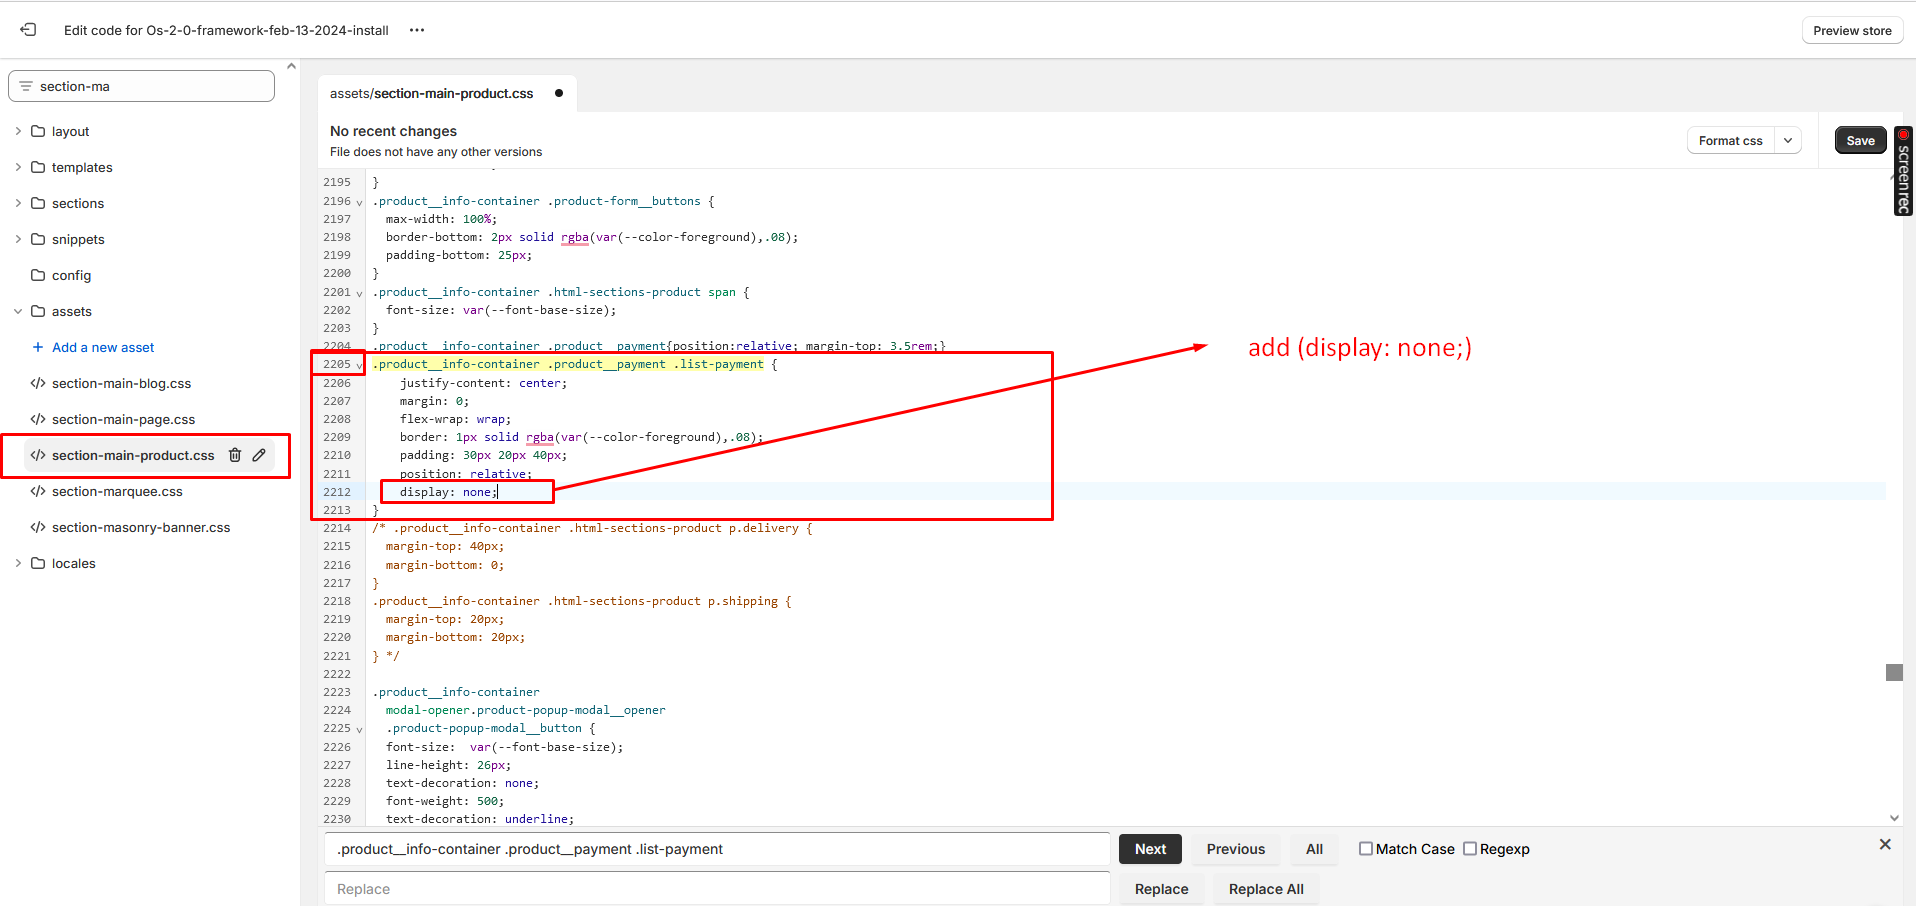The height and width of the screenshot is (906, 1916).
Task: Click the code icon beside section-marquee.css
Action: coord(38,491)
